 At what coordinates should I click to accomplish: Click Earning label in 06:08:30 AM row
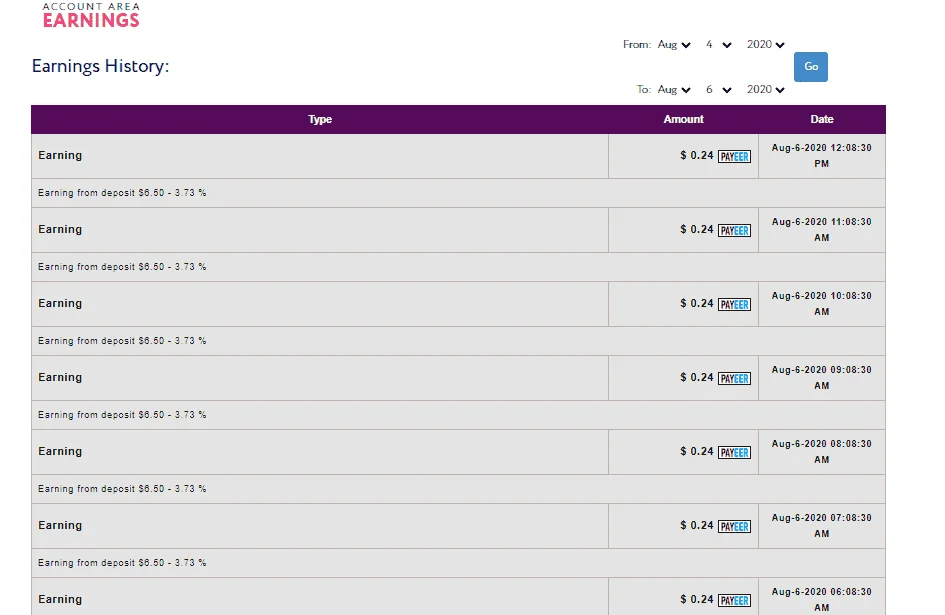tap(60, 599)
